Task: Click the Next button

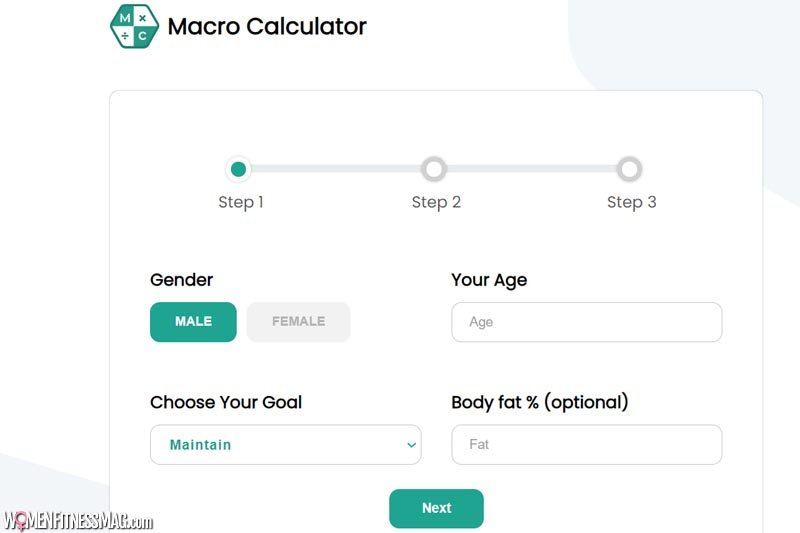Action: pyautogui.click(x=436, y=509)
